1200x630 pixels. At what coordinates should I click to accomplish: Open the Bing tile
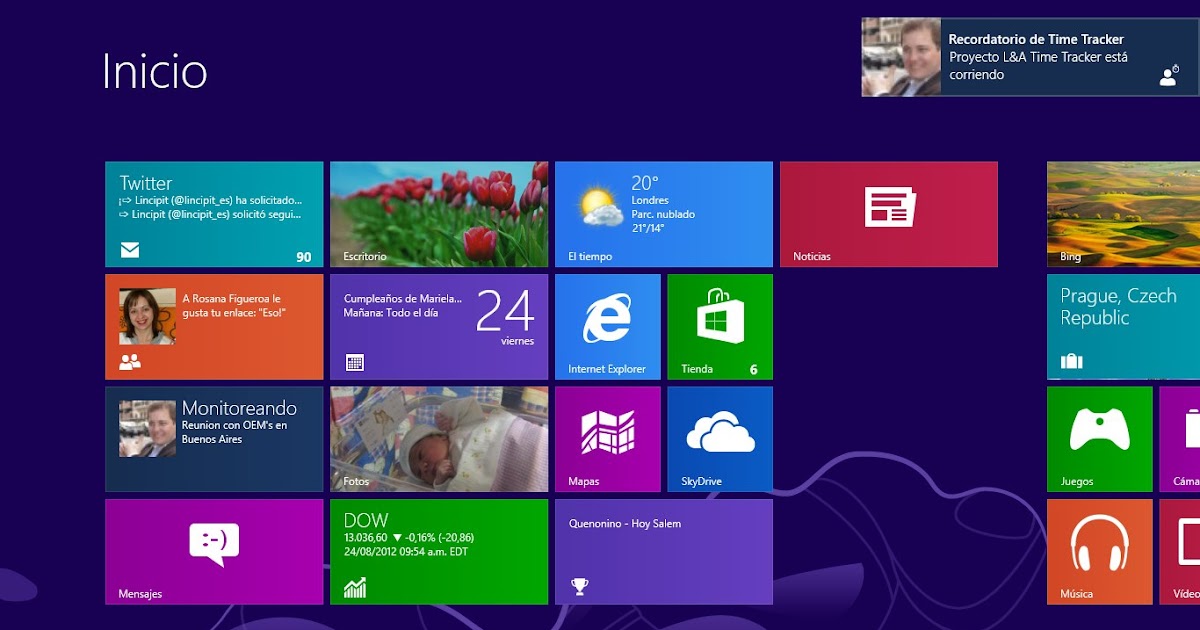[x=1123, y=214]
